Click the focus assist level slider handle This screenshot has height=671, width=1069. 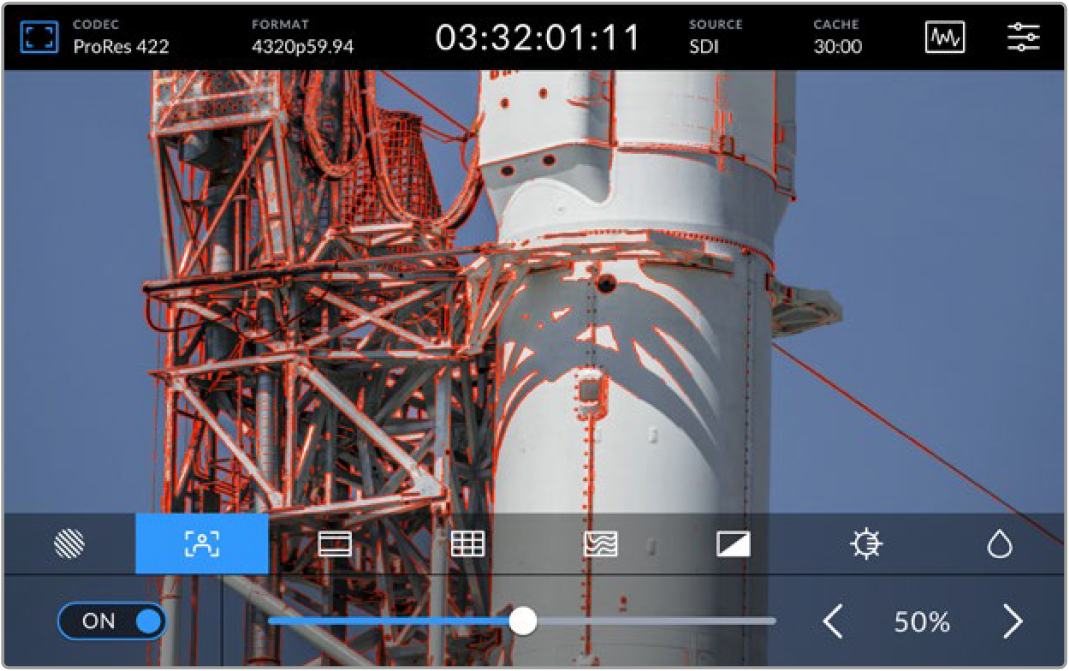pos(523,621)
